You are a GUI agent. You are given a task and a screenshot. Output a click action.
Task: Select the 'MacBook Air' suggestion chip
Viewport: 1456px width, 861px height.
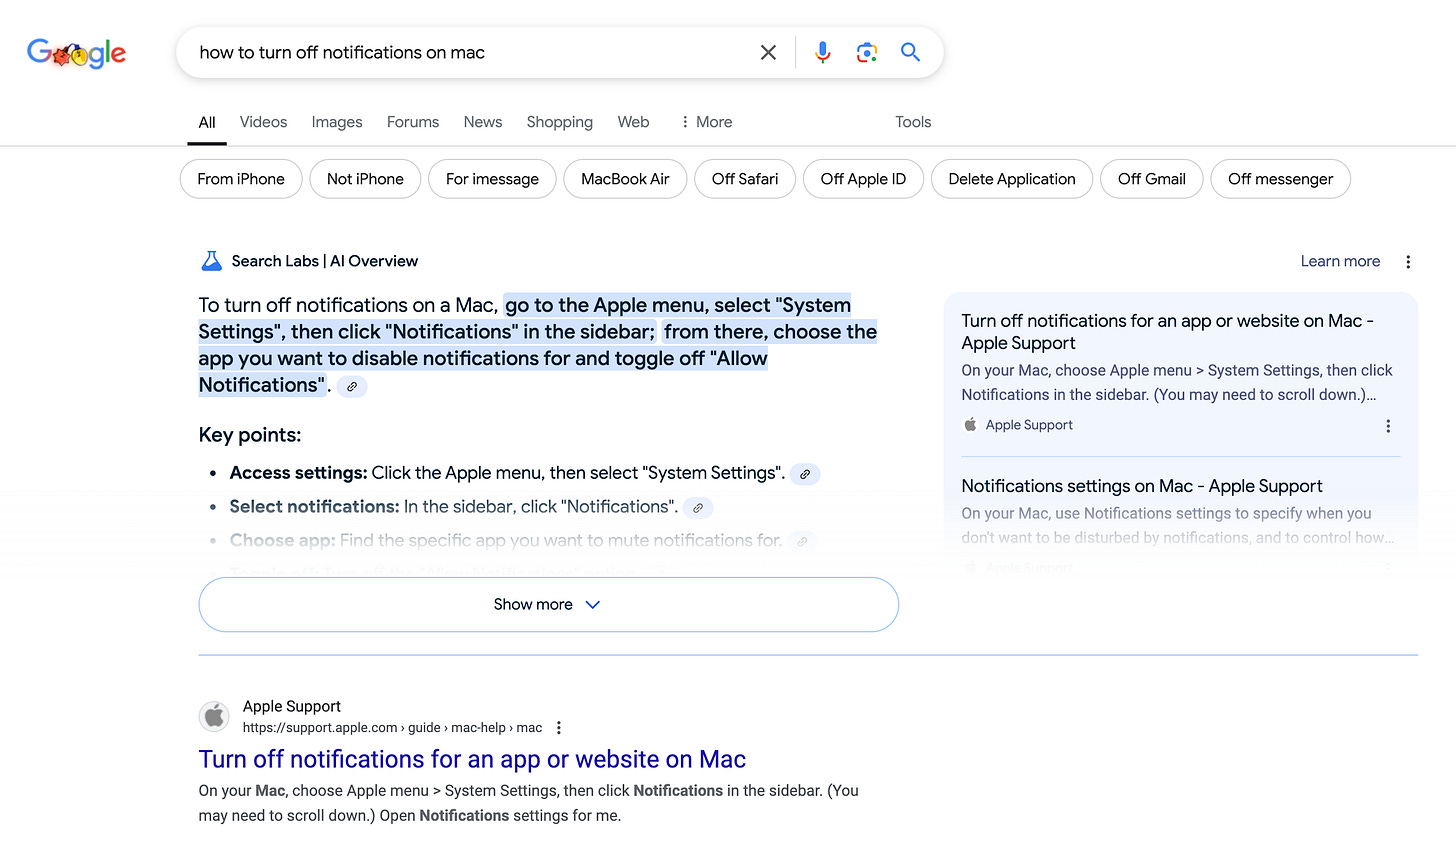tap(625, 179)
